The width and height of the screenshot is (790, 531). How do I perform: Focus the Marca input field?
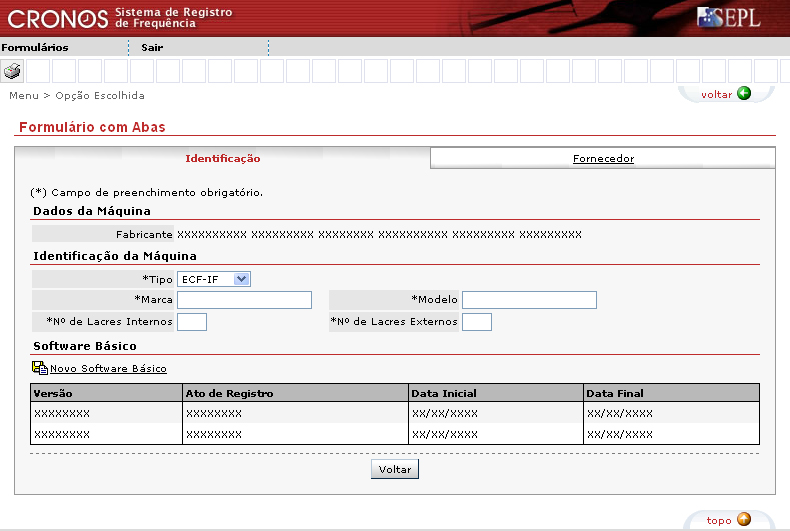pyautogui.click(x=244, y=300)
